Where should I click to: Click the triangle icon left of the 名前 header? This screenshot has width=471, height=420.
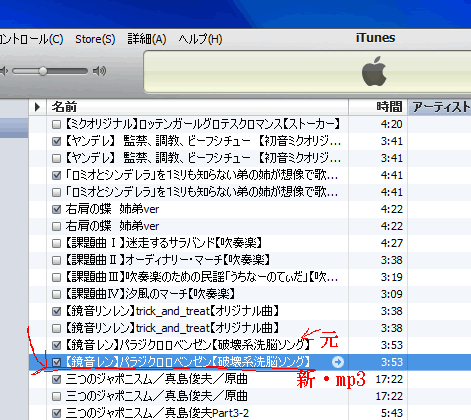37,107
